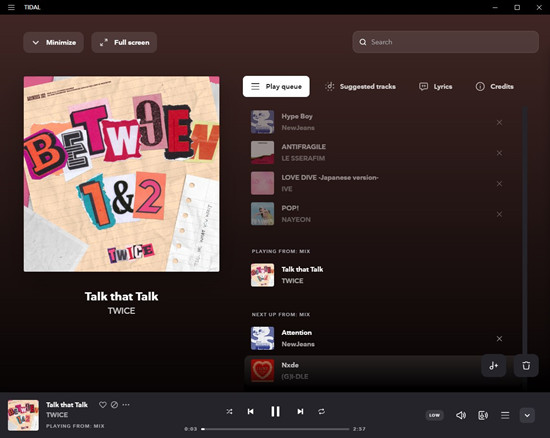Click the POP! album thumbnail
Image resolution: width=550 pixels, height=438 pixels.
262,214
